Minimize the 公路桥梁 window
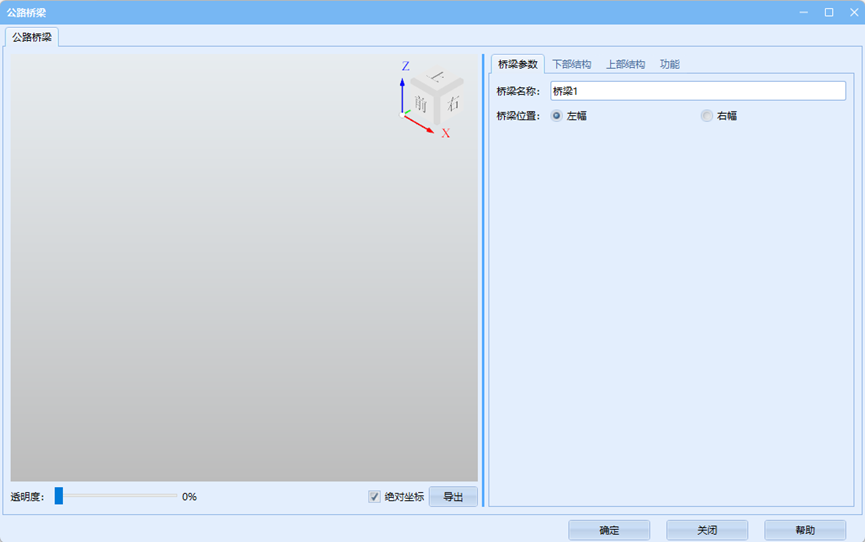The width and height of the screenshot is (865, 542). [803, 12]
